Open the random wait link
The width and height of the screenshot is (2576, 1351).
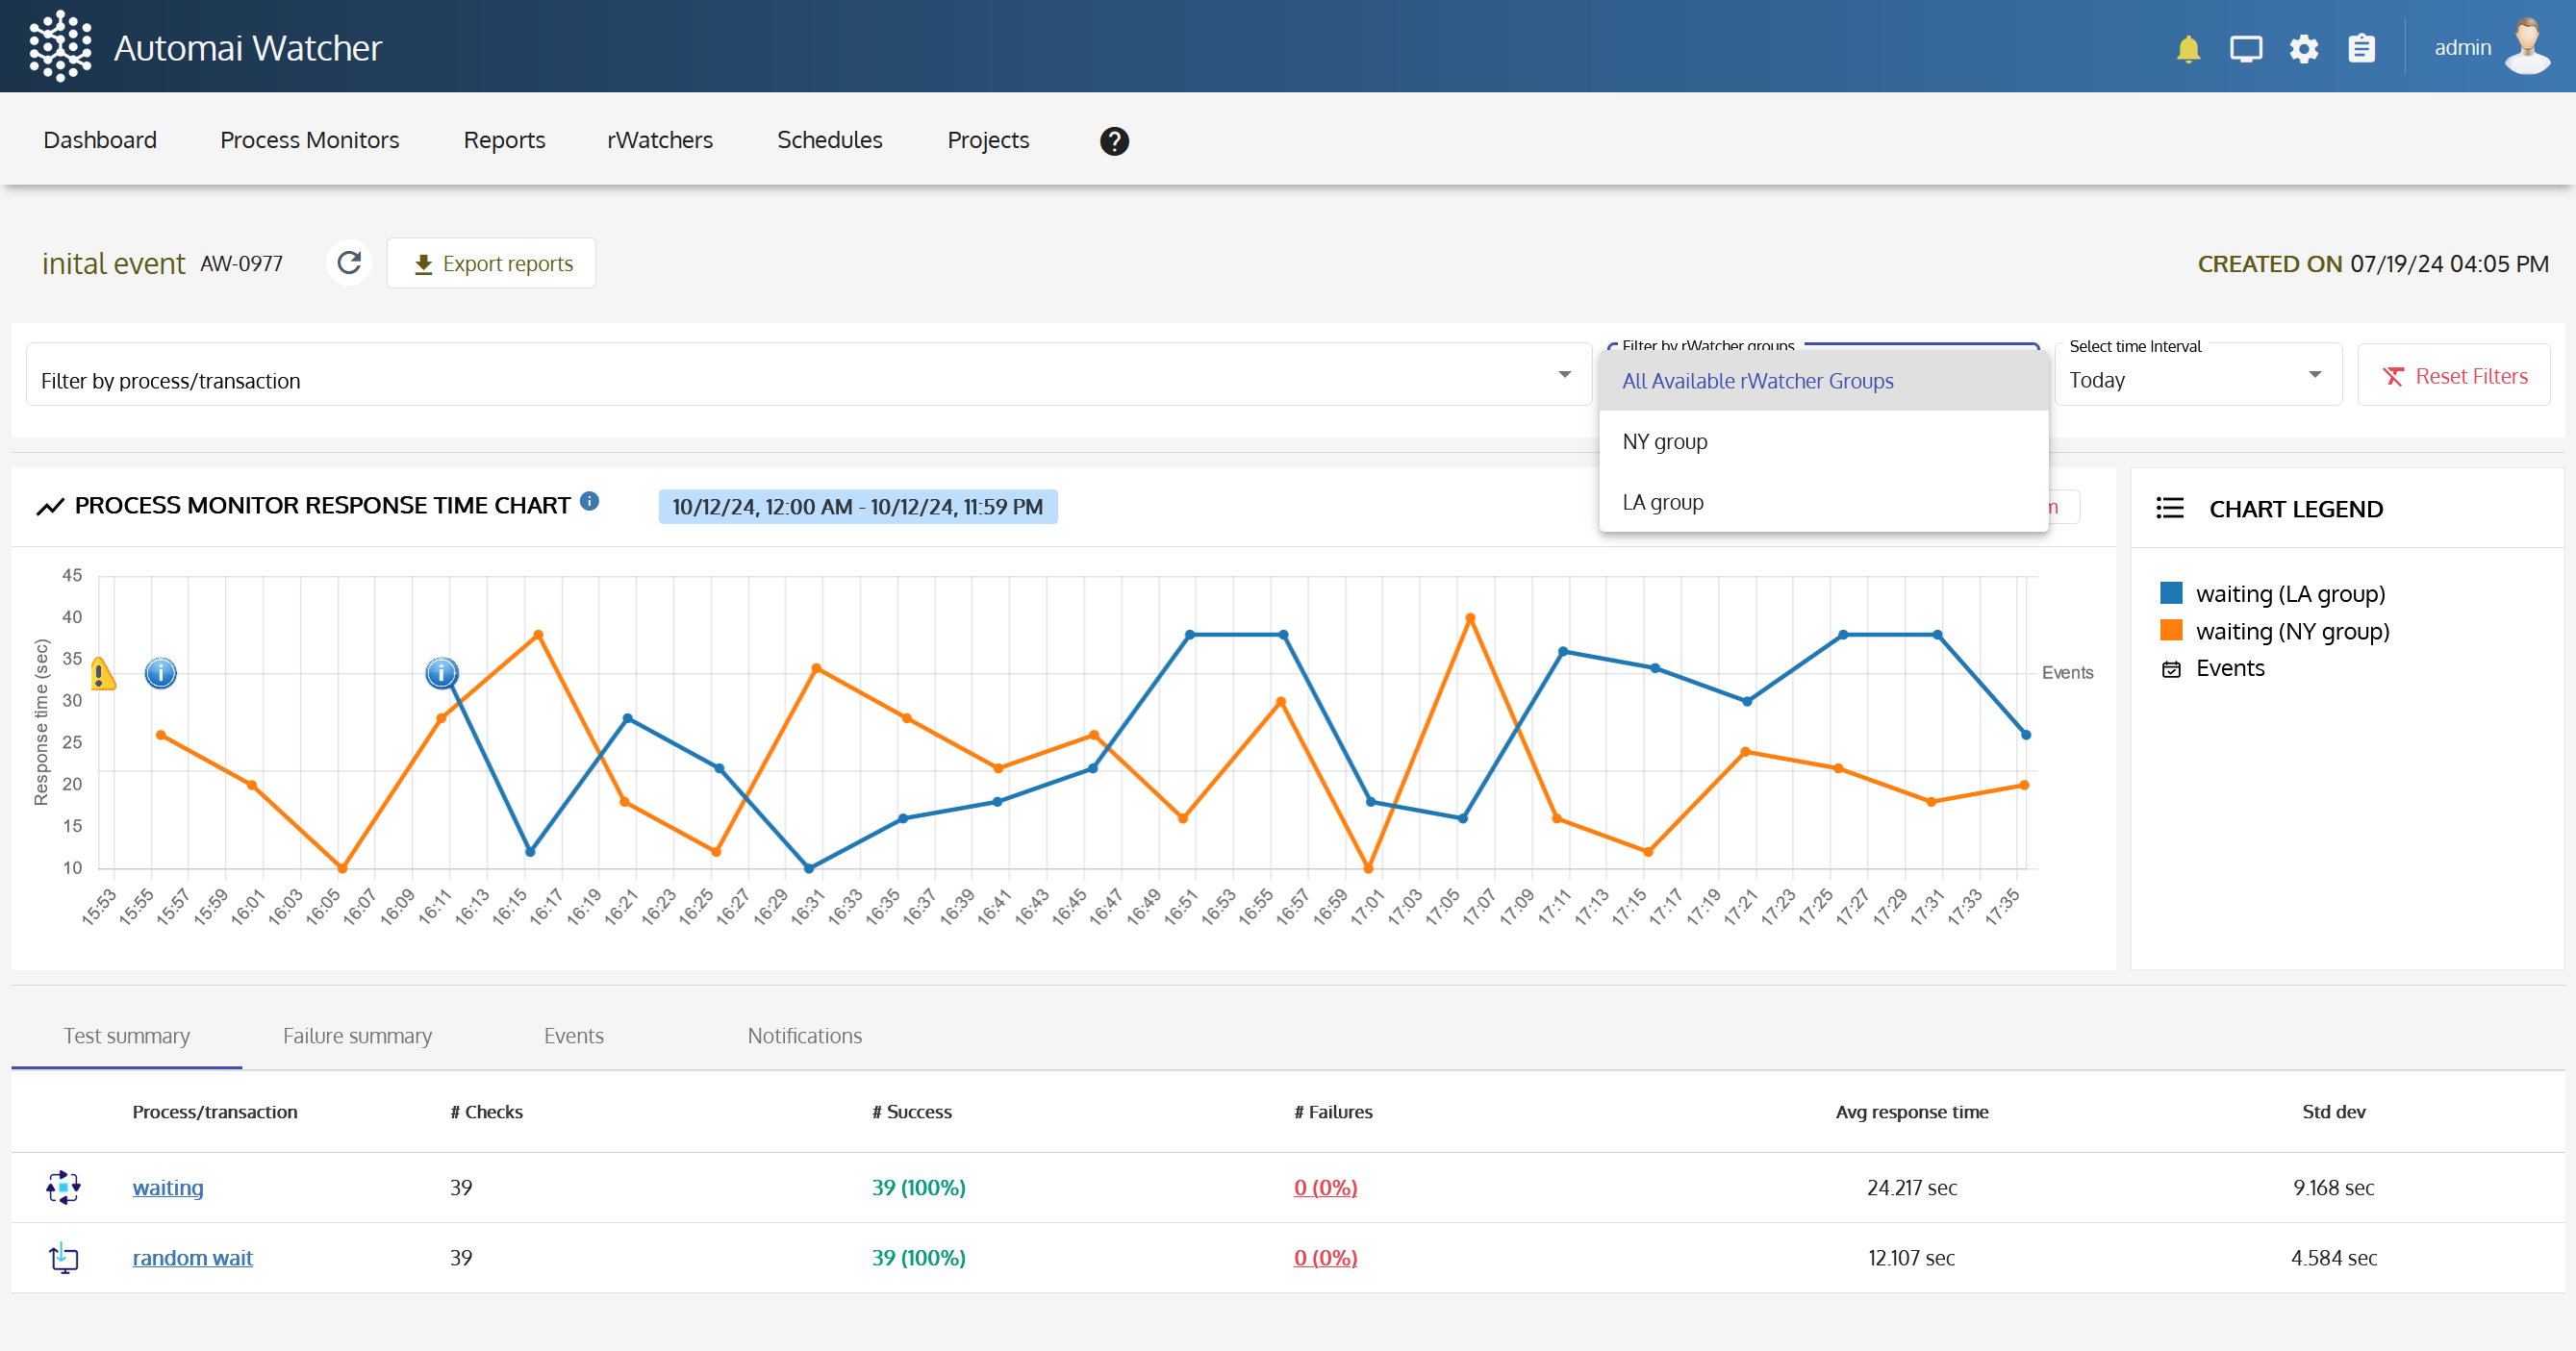pos(193,1257)
